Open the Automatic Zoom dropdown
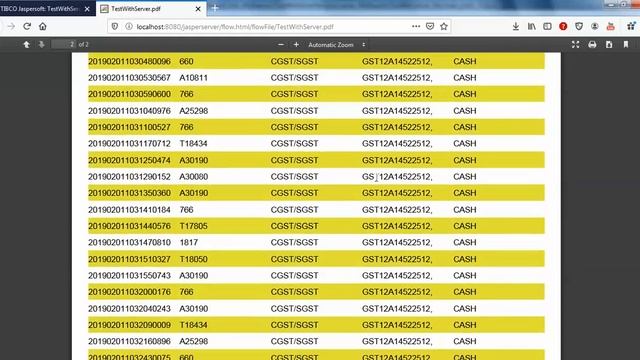This screenshot has width=640, height=360. click(x=337, y=45)
